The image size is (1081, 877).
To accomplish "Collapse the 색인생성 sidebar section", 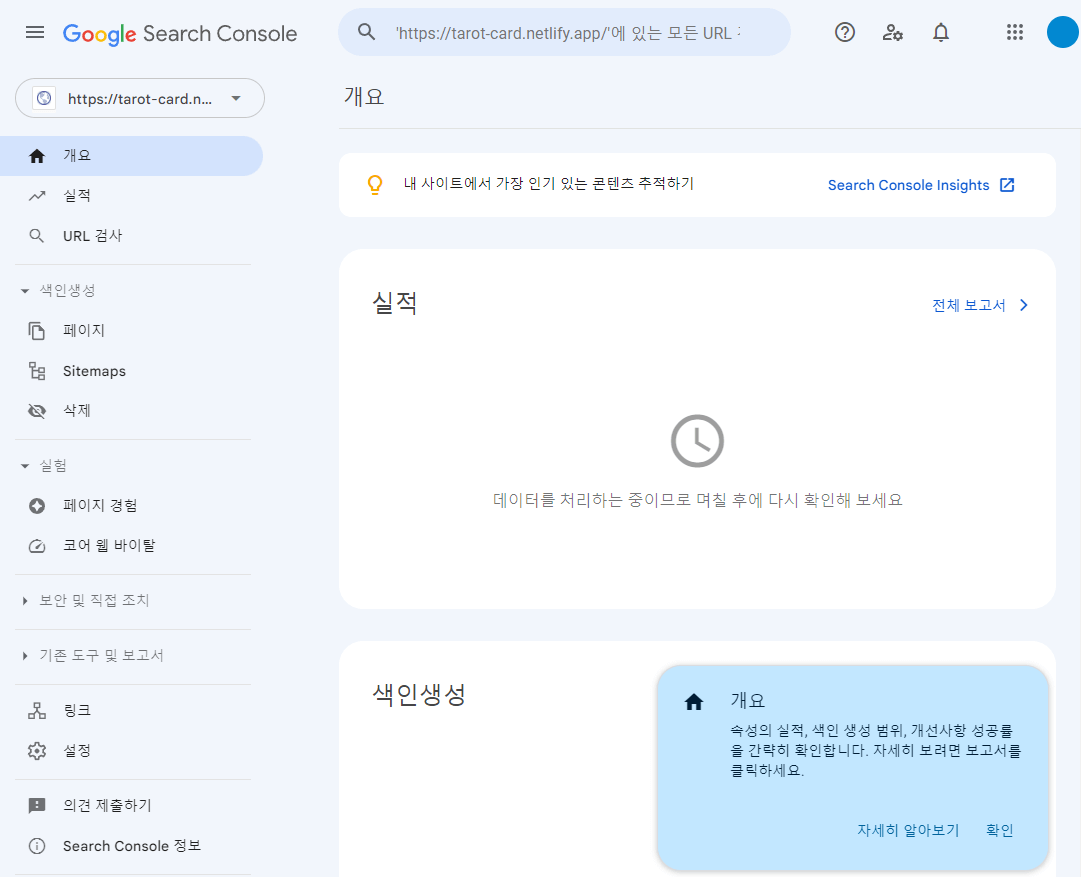I will pos(24,290).
